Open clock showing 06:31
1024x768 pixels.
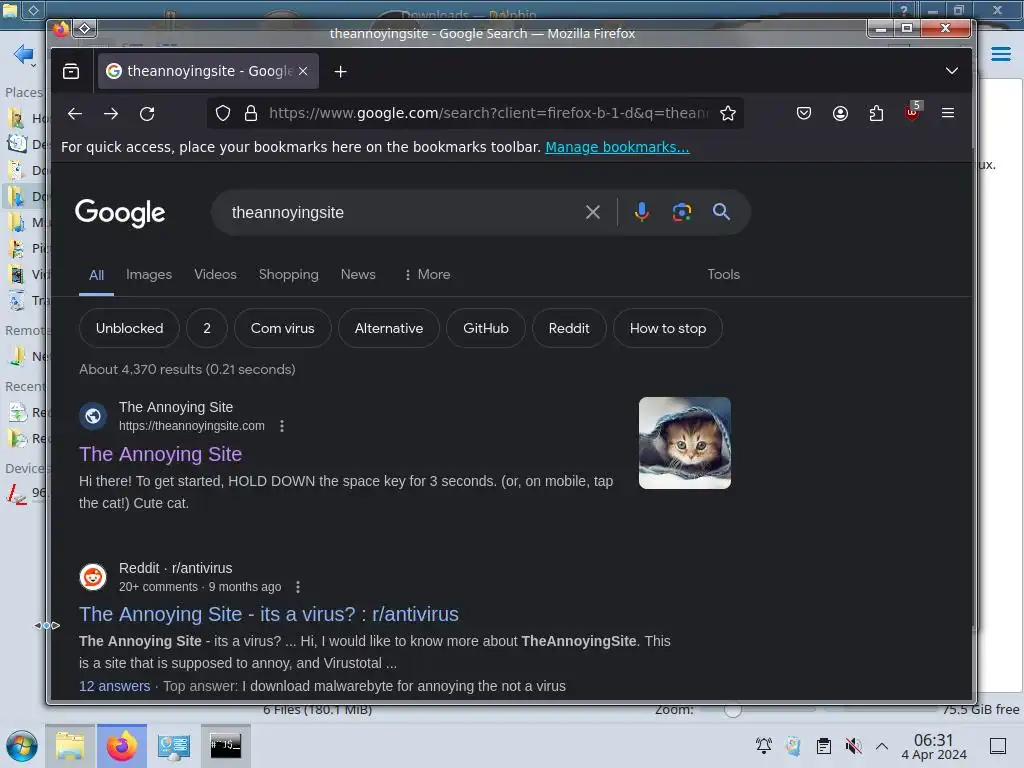[x=934, y=746]
